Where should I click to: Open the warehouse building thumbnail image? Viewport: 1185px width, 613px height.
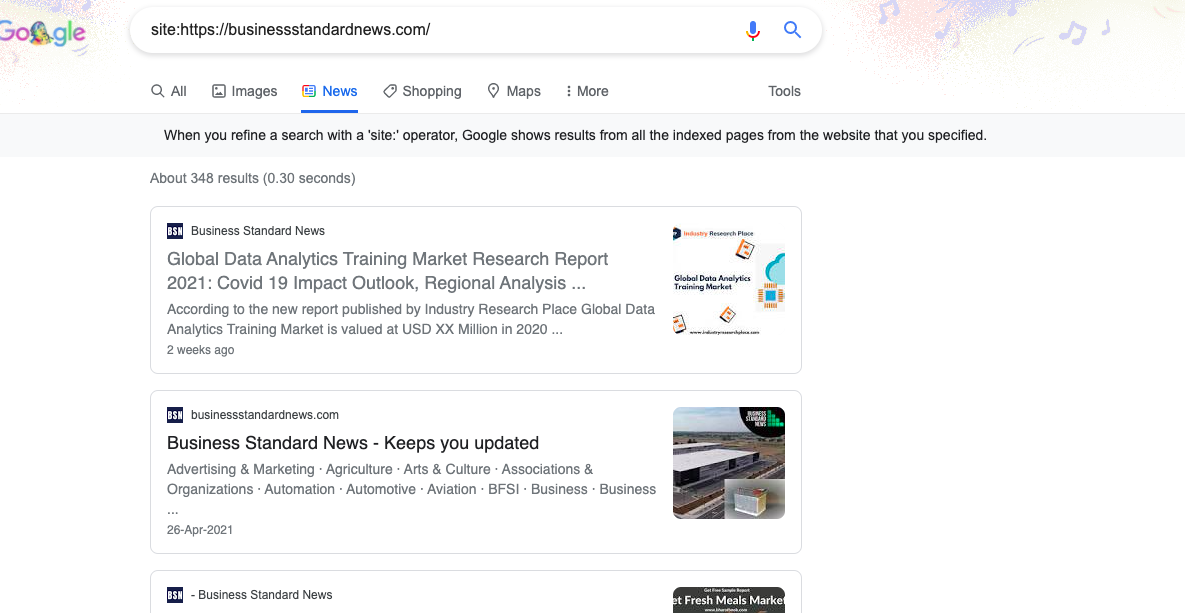pyautogui.click(x=729, y=463)
